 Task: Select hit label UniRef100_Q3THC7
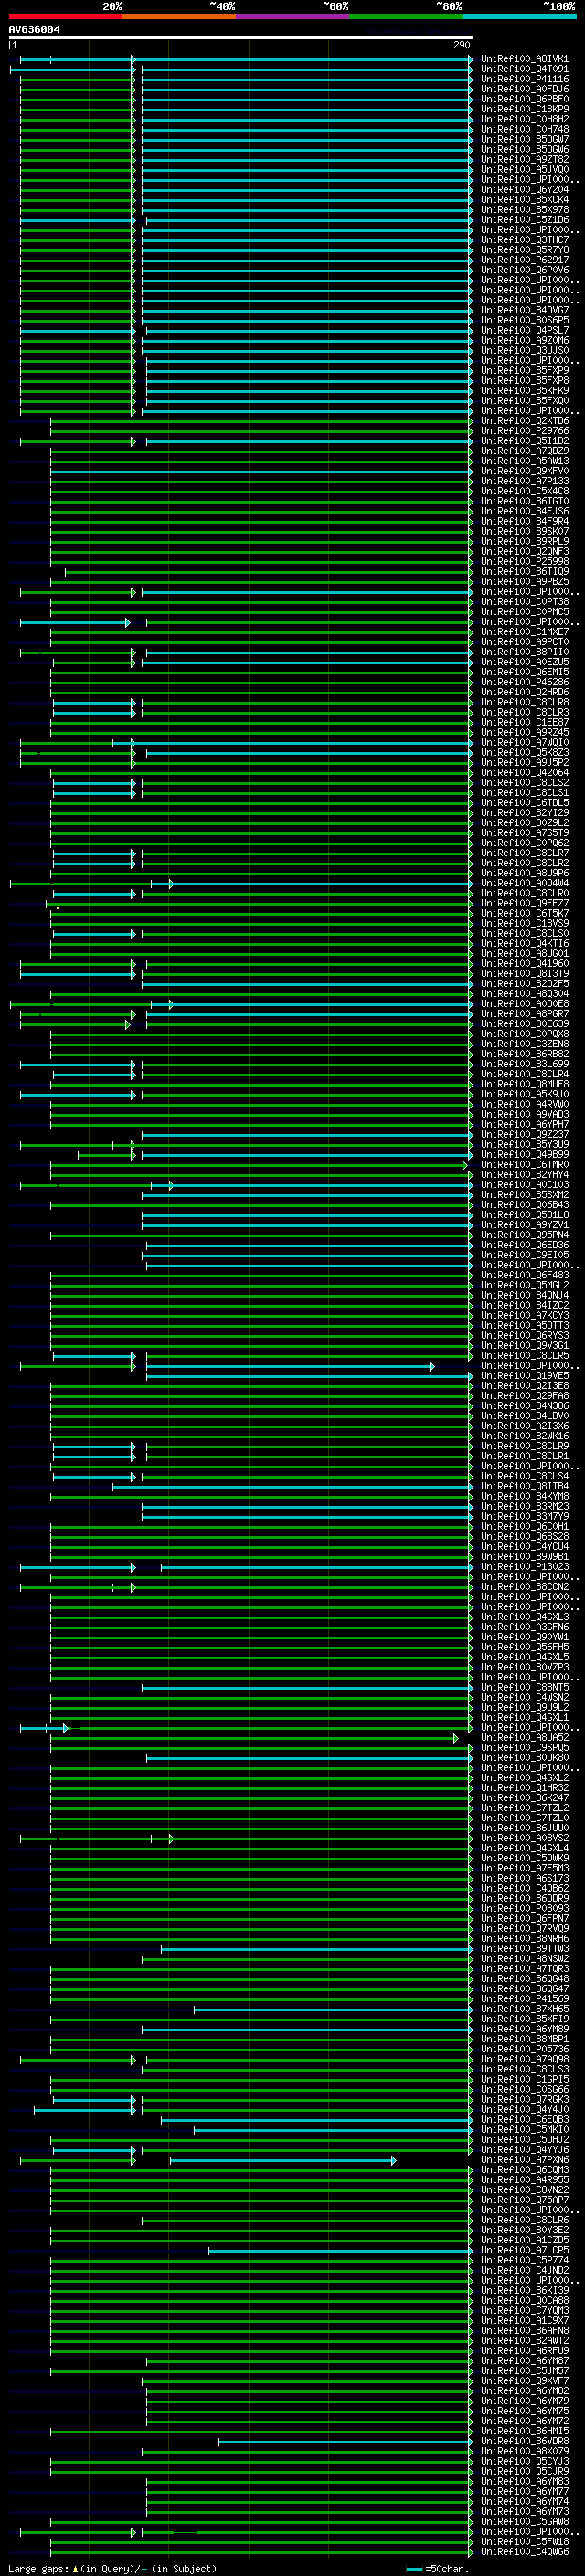pos(525,240)
